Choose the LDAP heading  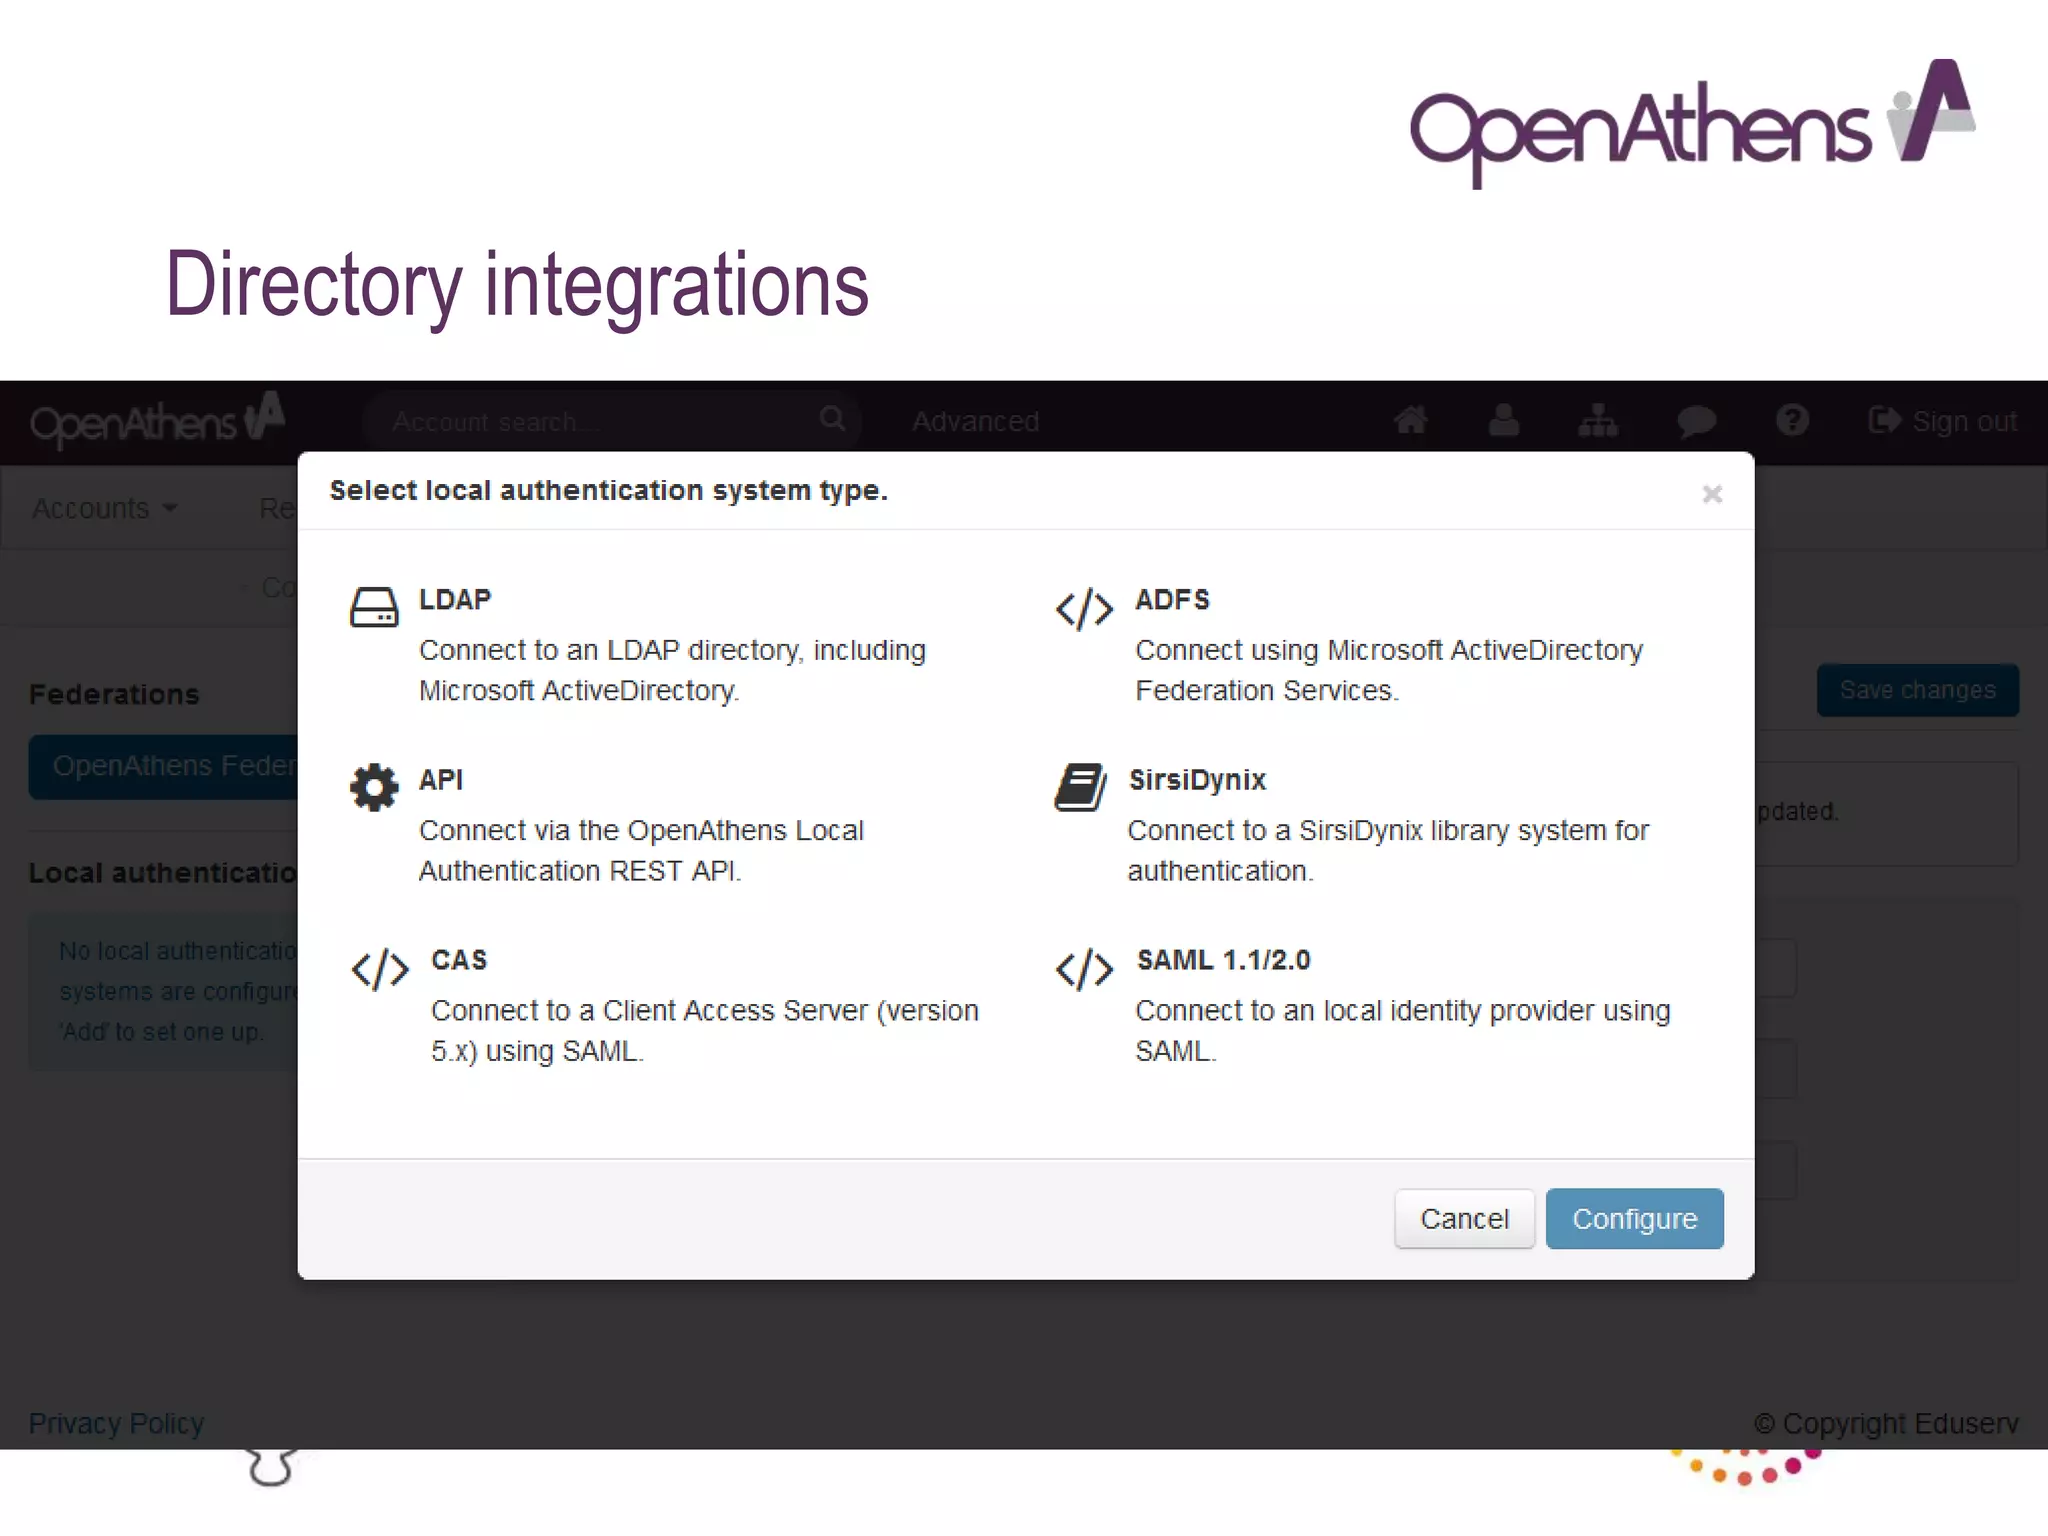(455, 600)
